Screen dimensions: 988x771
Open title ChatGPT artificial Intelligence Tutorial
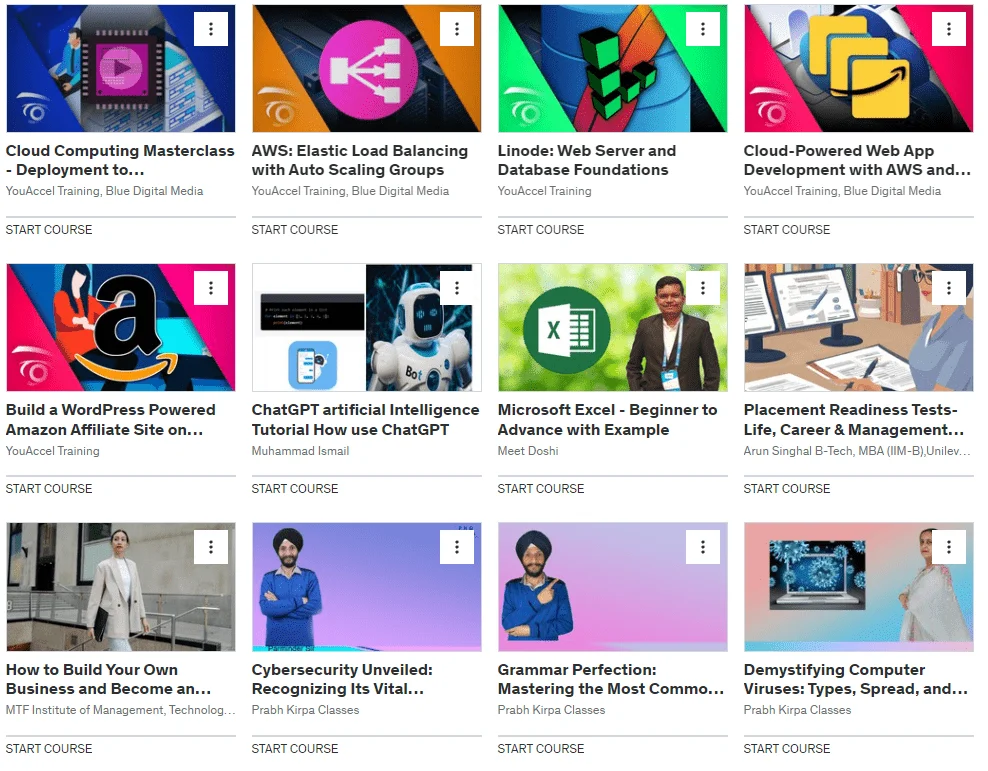click(365, 420)
